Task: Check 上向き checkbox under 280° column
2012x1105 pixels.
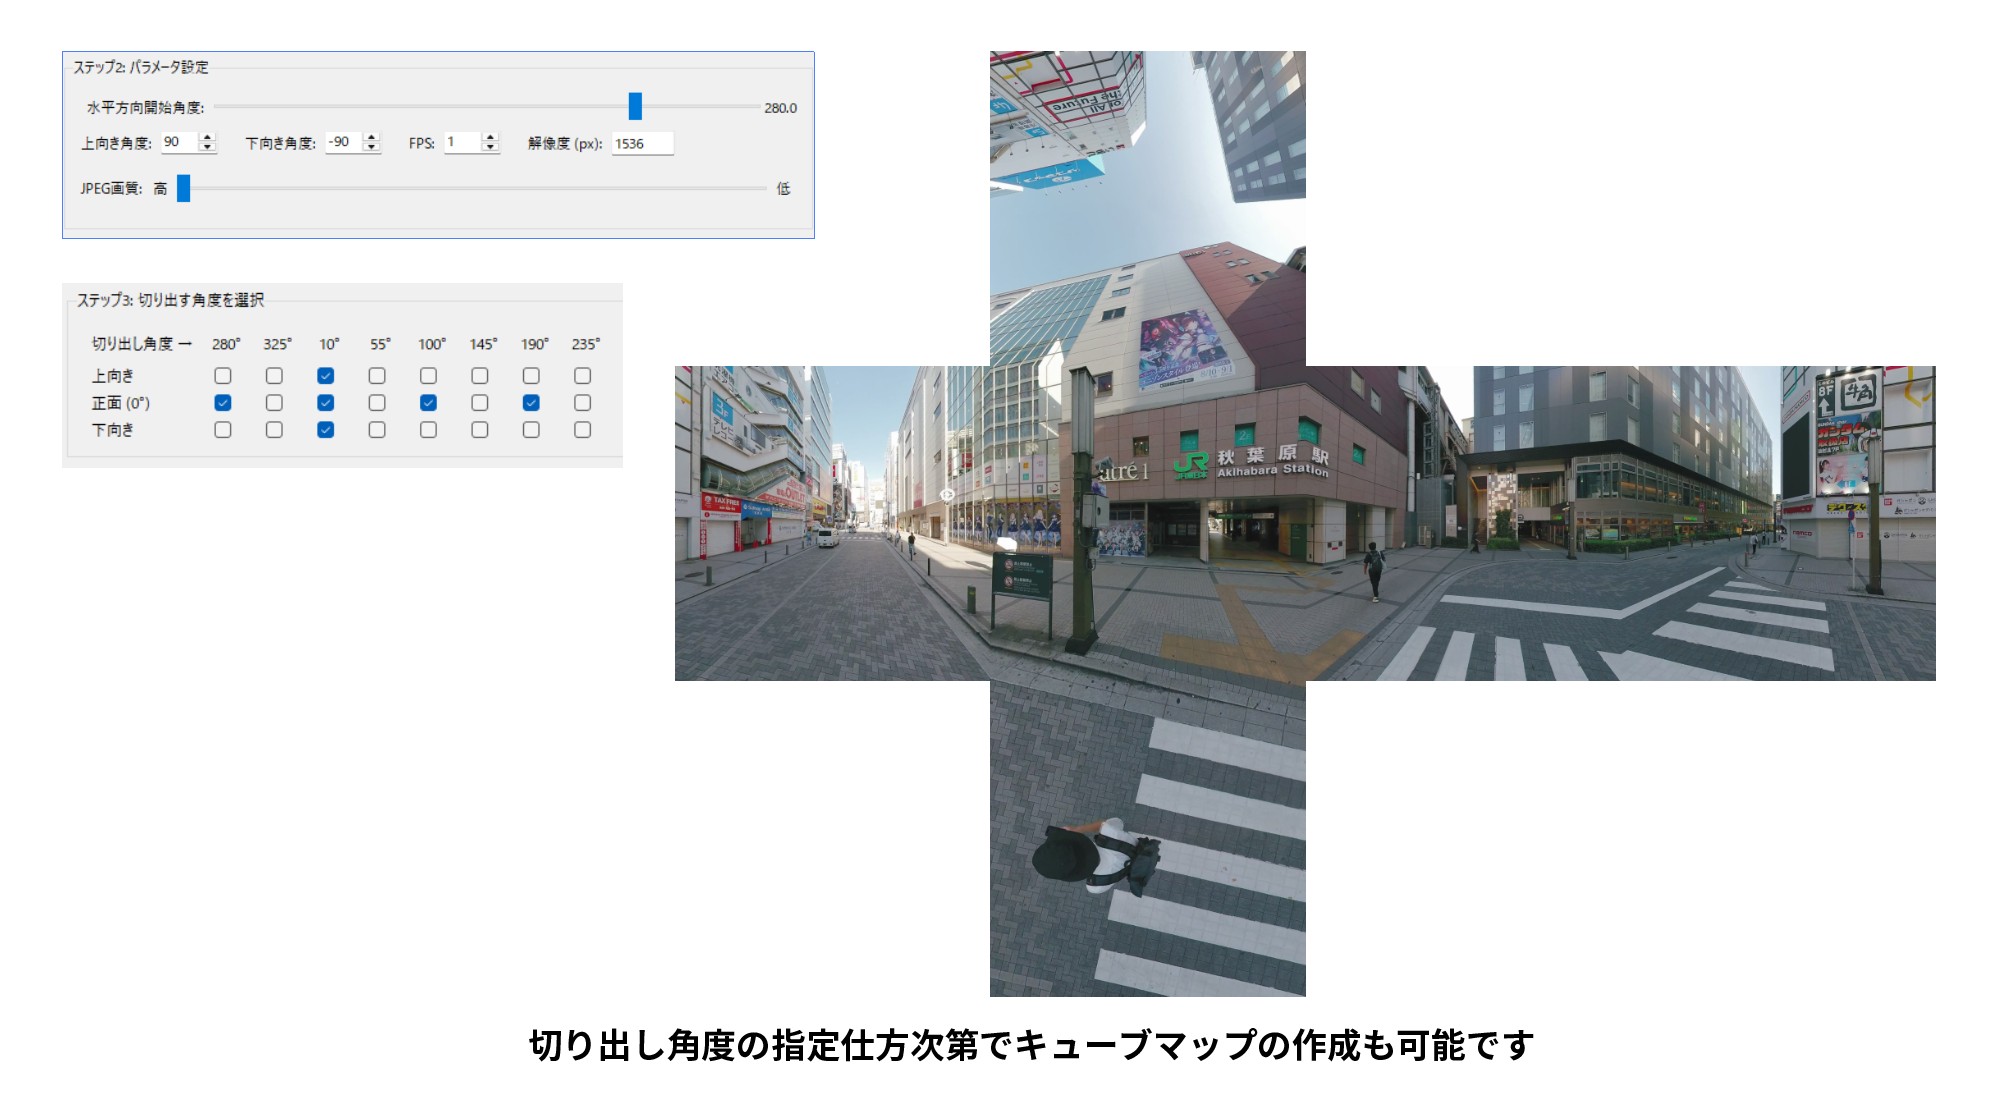Action: (x=223, y=376)
